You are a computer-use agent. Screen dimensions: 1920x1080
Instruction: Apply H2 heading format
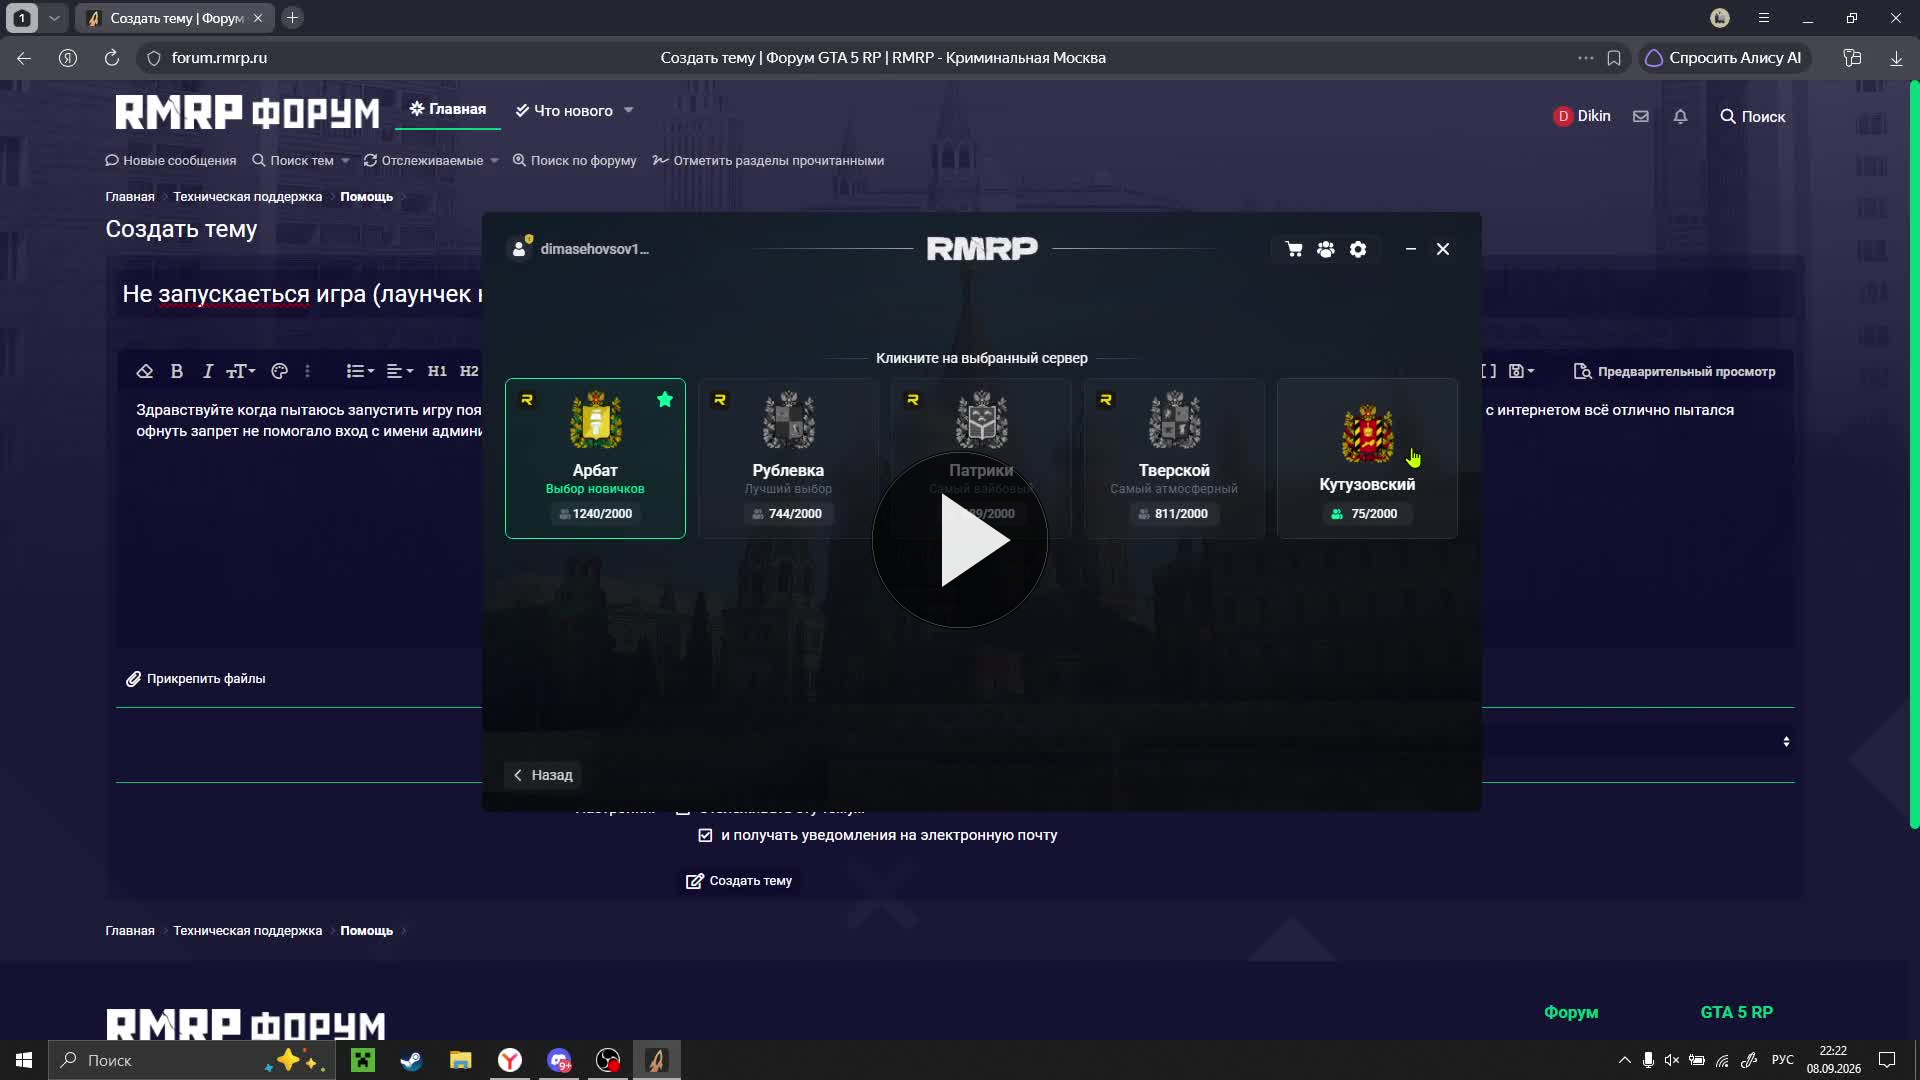(469, 371)
